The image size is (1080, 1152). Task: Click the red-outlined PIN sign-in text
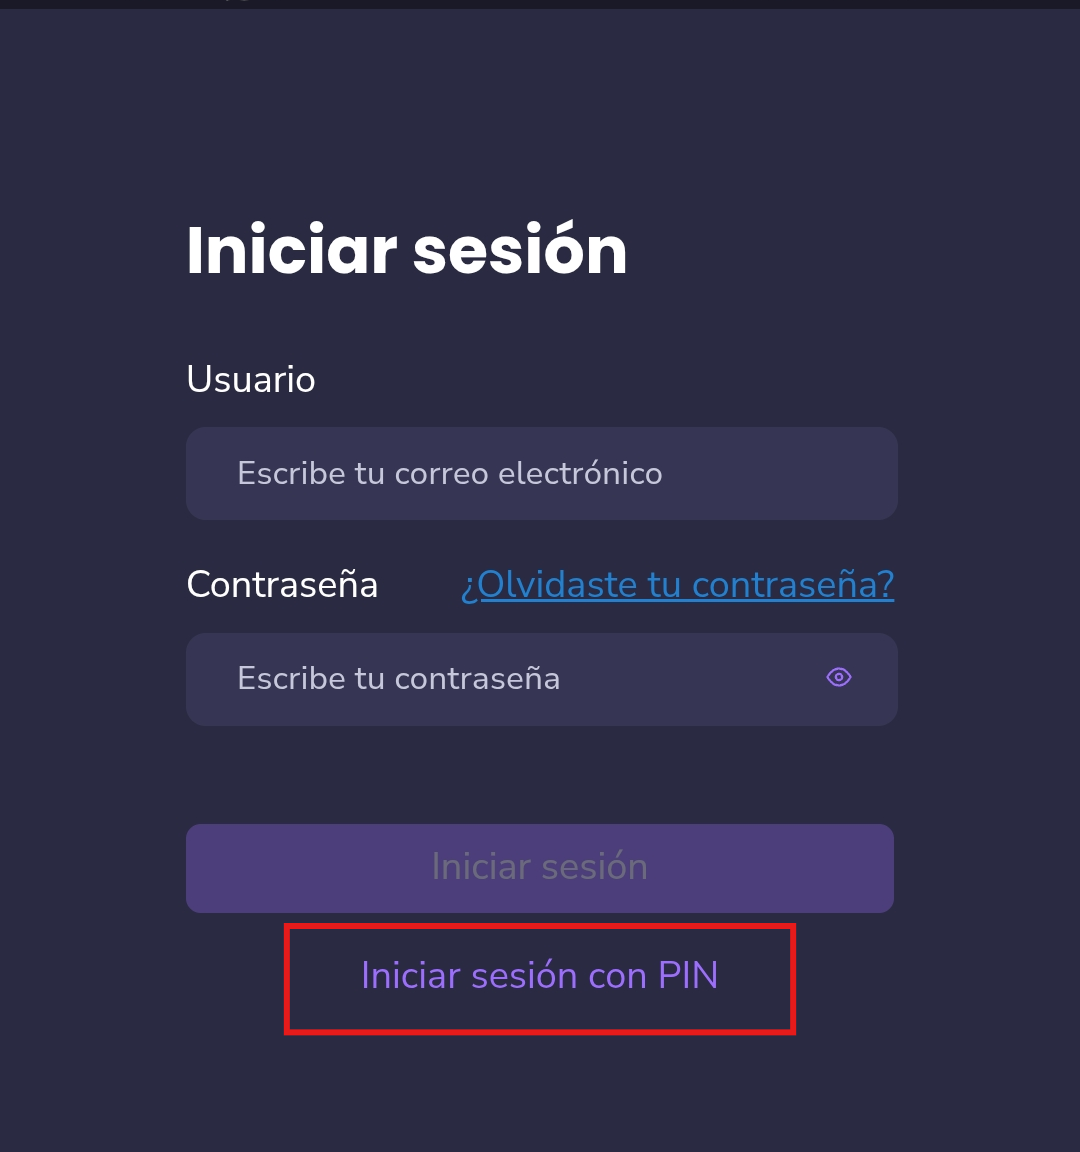point(540,976)
